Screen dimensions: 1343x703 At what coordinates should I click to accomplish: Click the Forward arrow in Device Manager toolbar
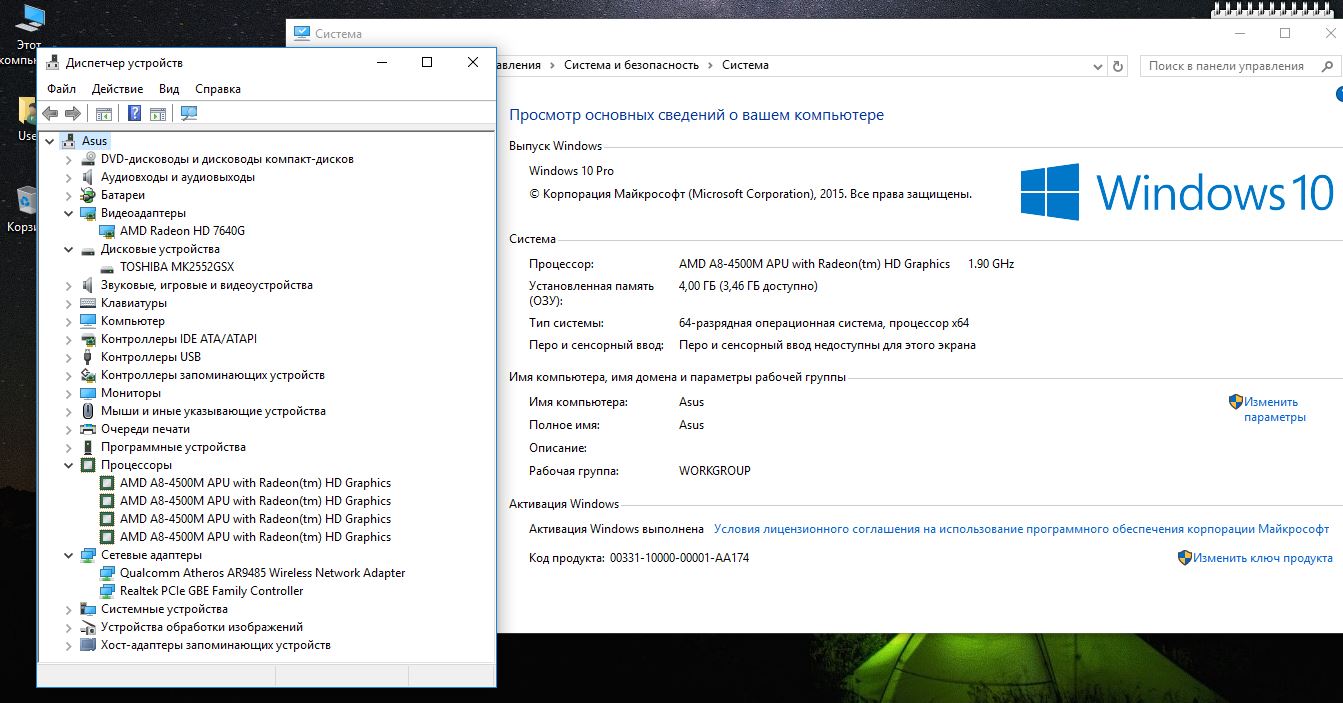coord(72,113)
